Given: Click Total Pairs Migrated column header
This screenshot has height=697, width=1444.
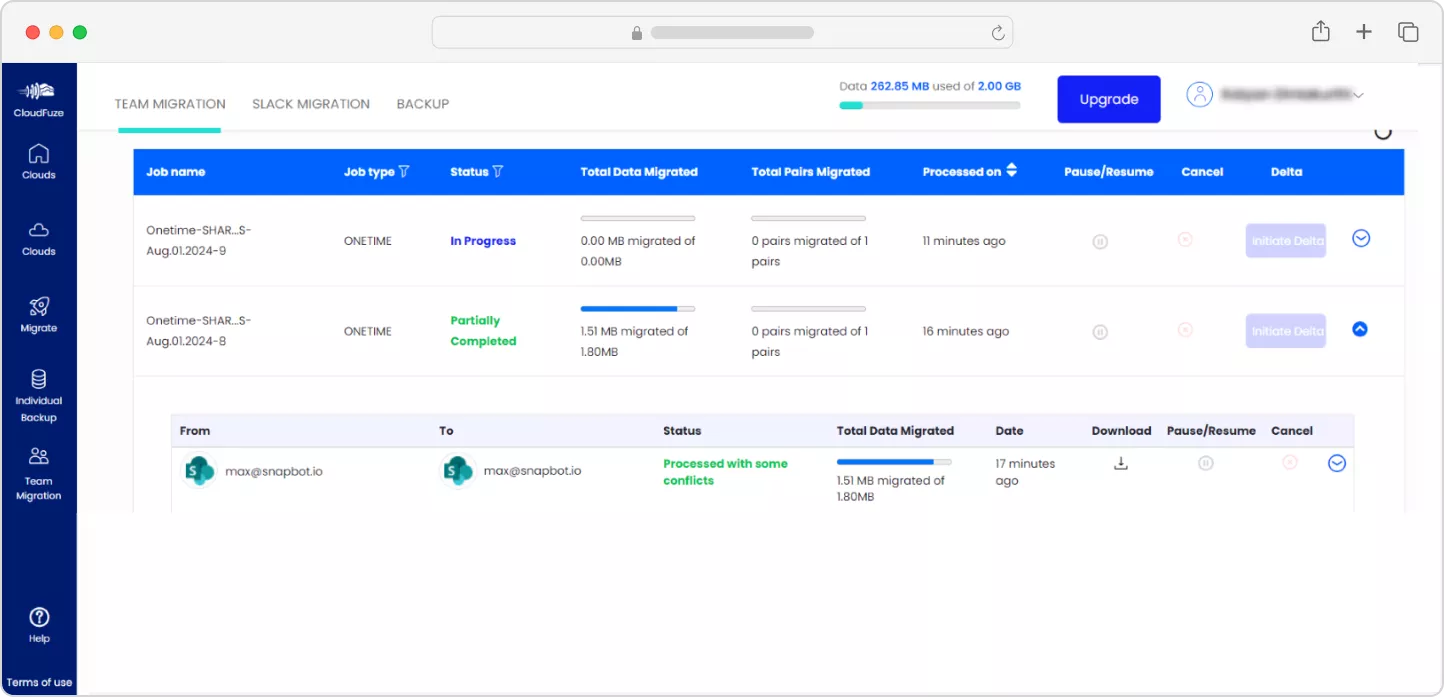Looking at the screenshot, I should [811, 172].
